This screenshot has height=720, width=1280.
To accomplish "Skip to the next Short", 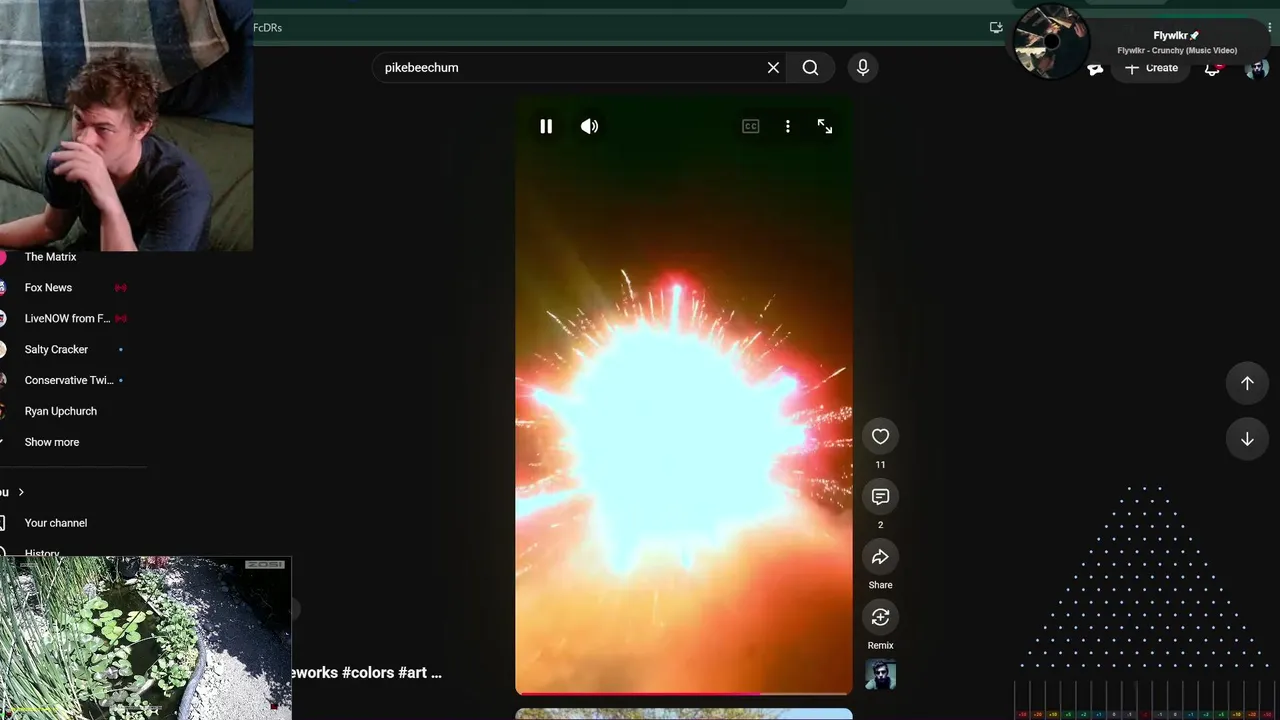I will [1247, 439].
